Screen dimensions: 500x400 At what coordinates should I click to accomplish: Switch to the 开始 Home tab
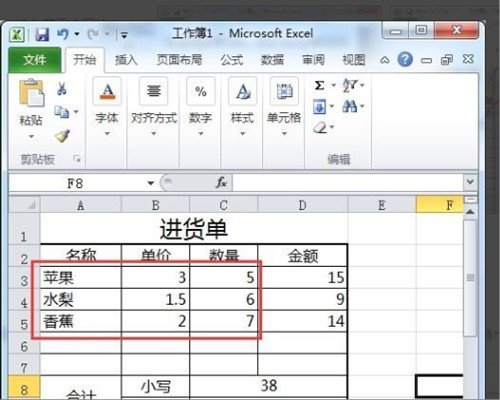85,60
